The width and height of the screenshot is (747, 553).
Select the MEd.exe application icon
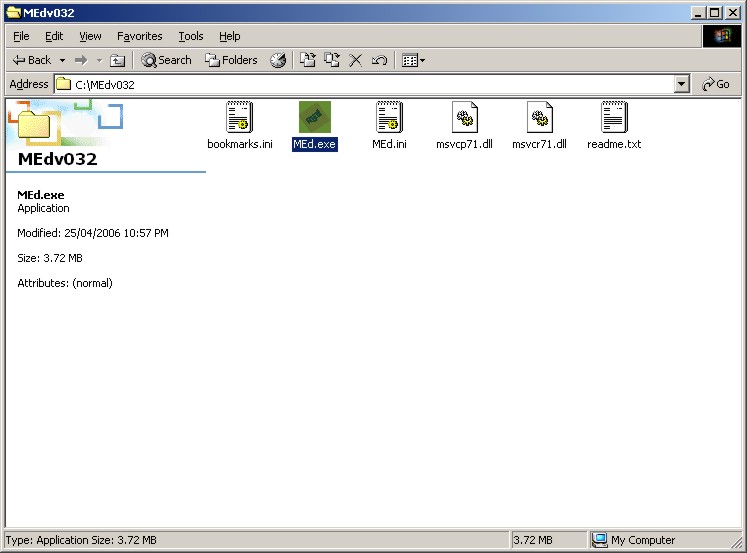tap(314, 117)
